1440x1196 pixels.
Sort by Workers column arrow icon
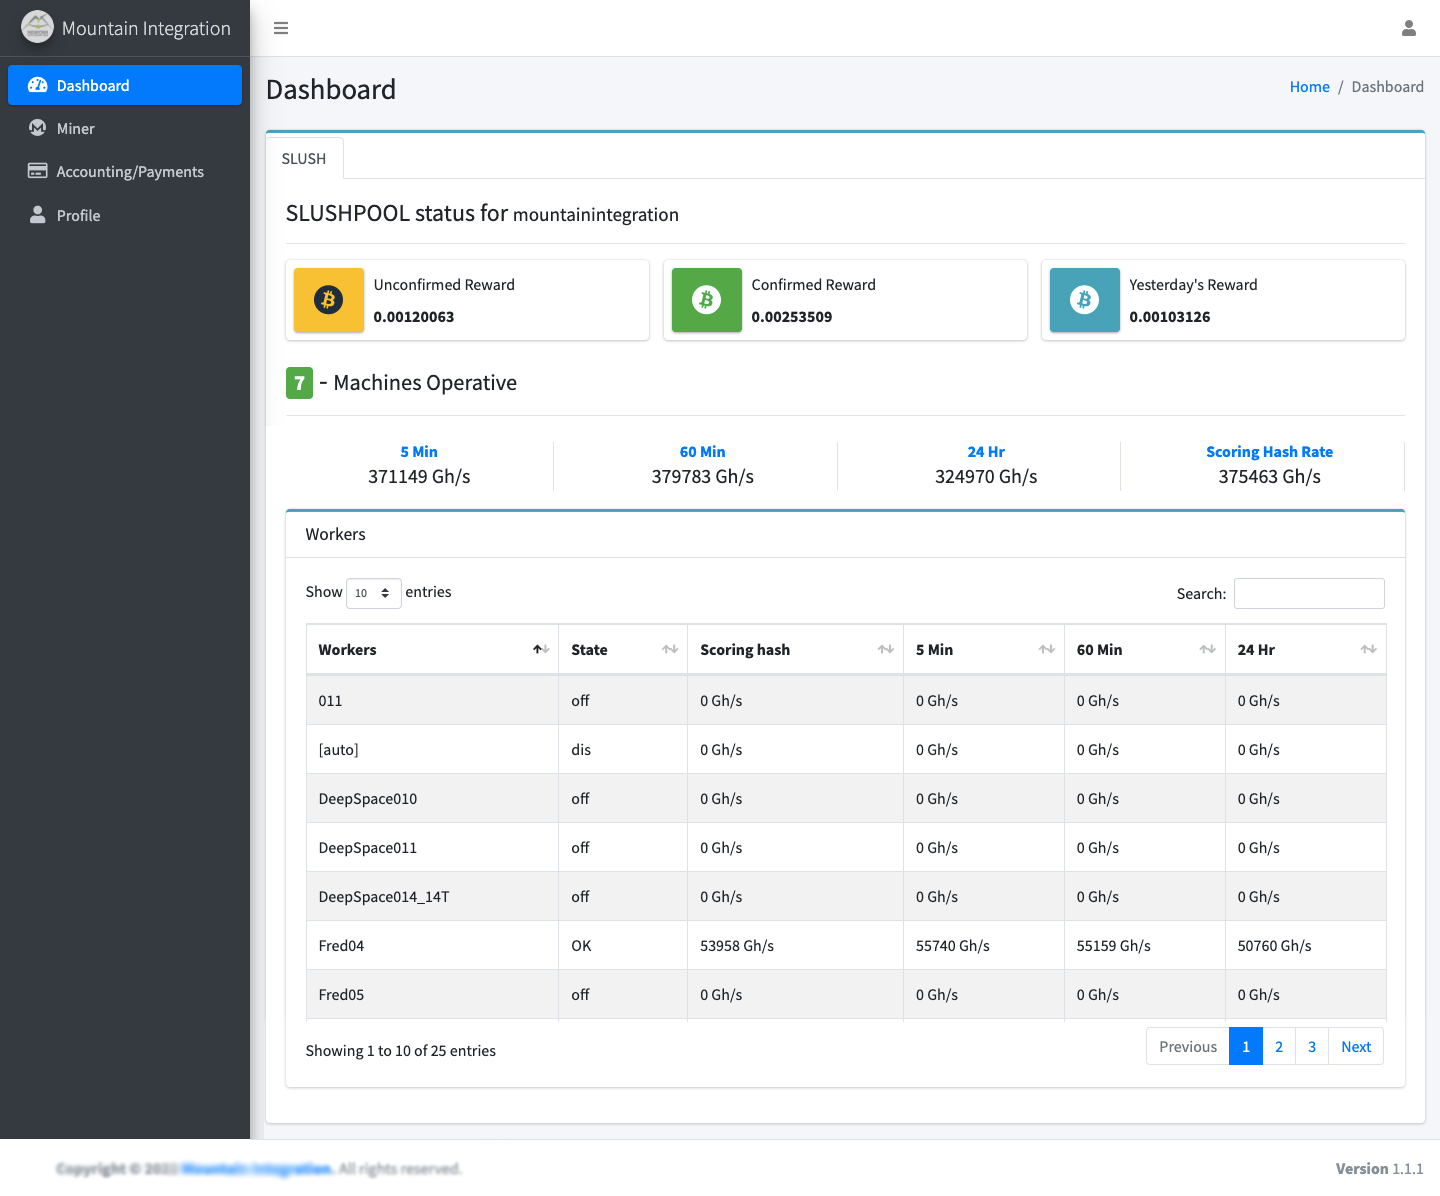coord(541,650)
